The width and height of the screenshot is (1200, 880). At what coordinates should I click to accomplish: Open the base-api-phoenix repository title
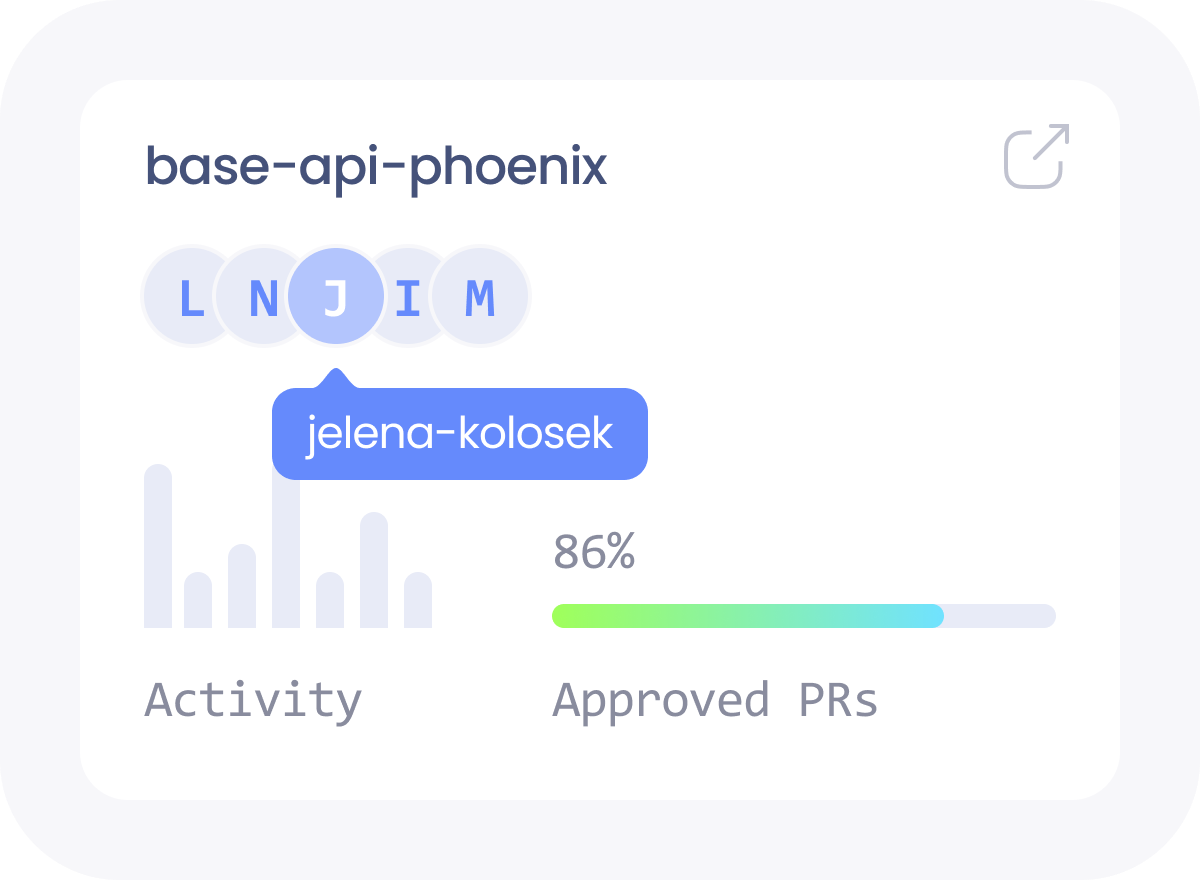pyautogui.click(x=376, y=166)
